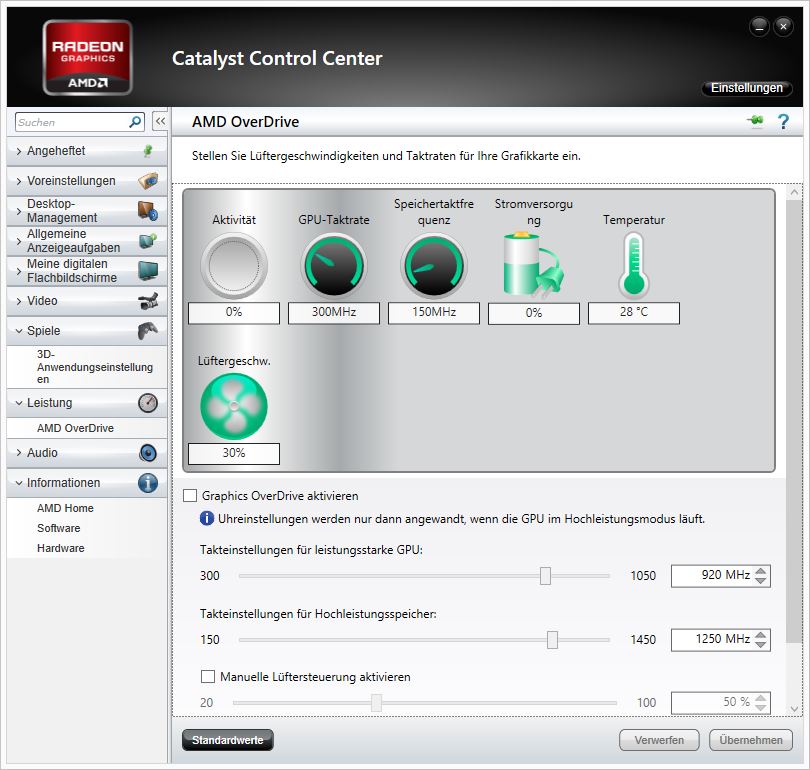Select AMD OverDrive in sidebar
The width and height of the screenshot is (810, 770).
(x=75, y=428)
